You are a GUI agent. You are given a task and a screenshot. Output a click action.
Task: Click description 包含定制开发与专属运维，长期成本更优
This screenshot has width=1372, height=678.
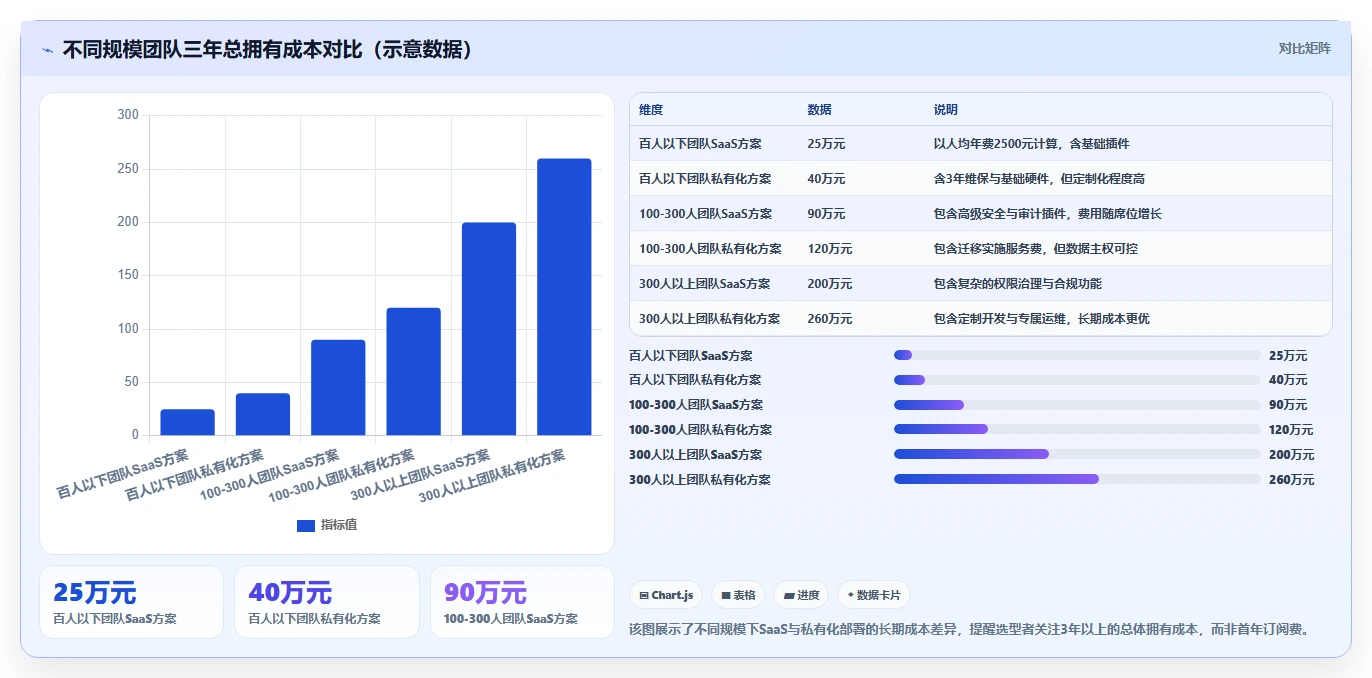tap(1041, 319)
